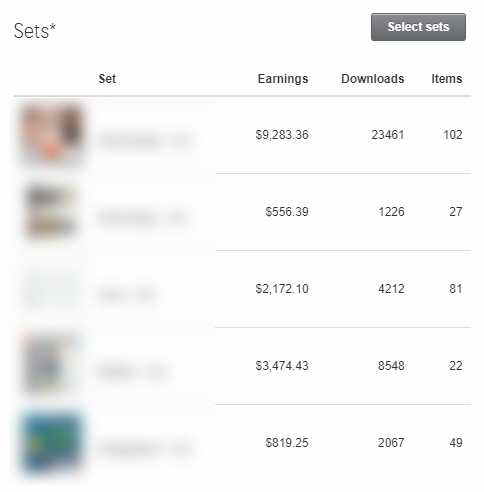Click the blurred set name with 27 items
Screen dimensions: 484x492
141,218
